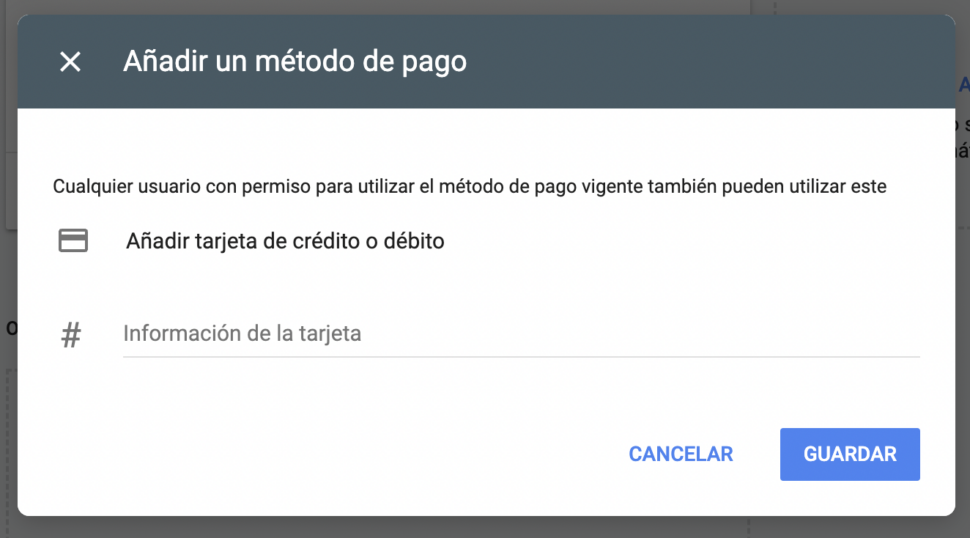Image resolution: width=970 pixels, height=538 pixels.
Task: Click the dimmed area below the dialog
Action: [x=485, y=527]
